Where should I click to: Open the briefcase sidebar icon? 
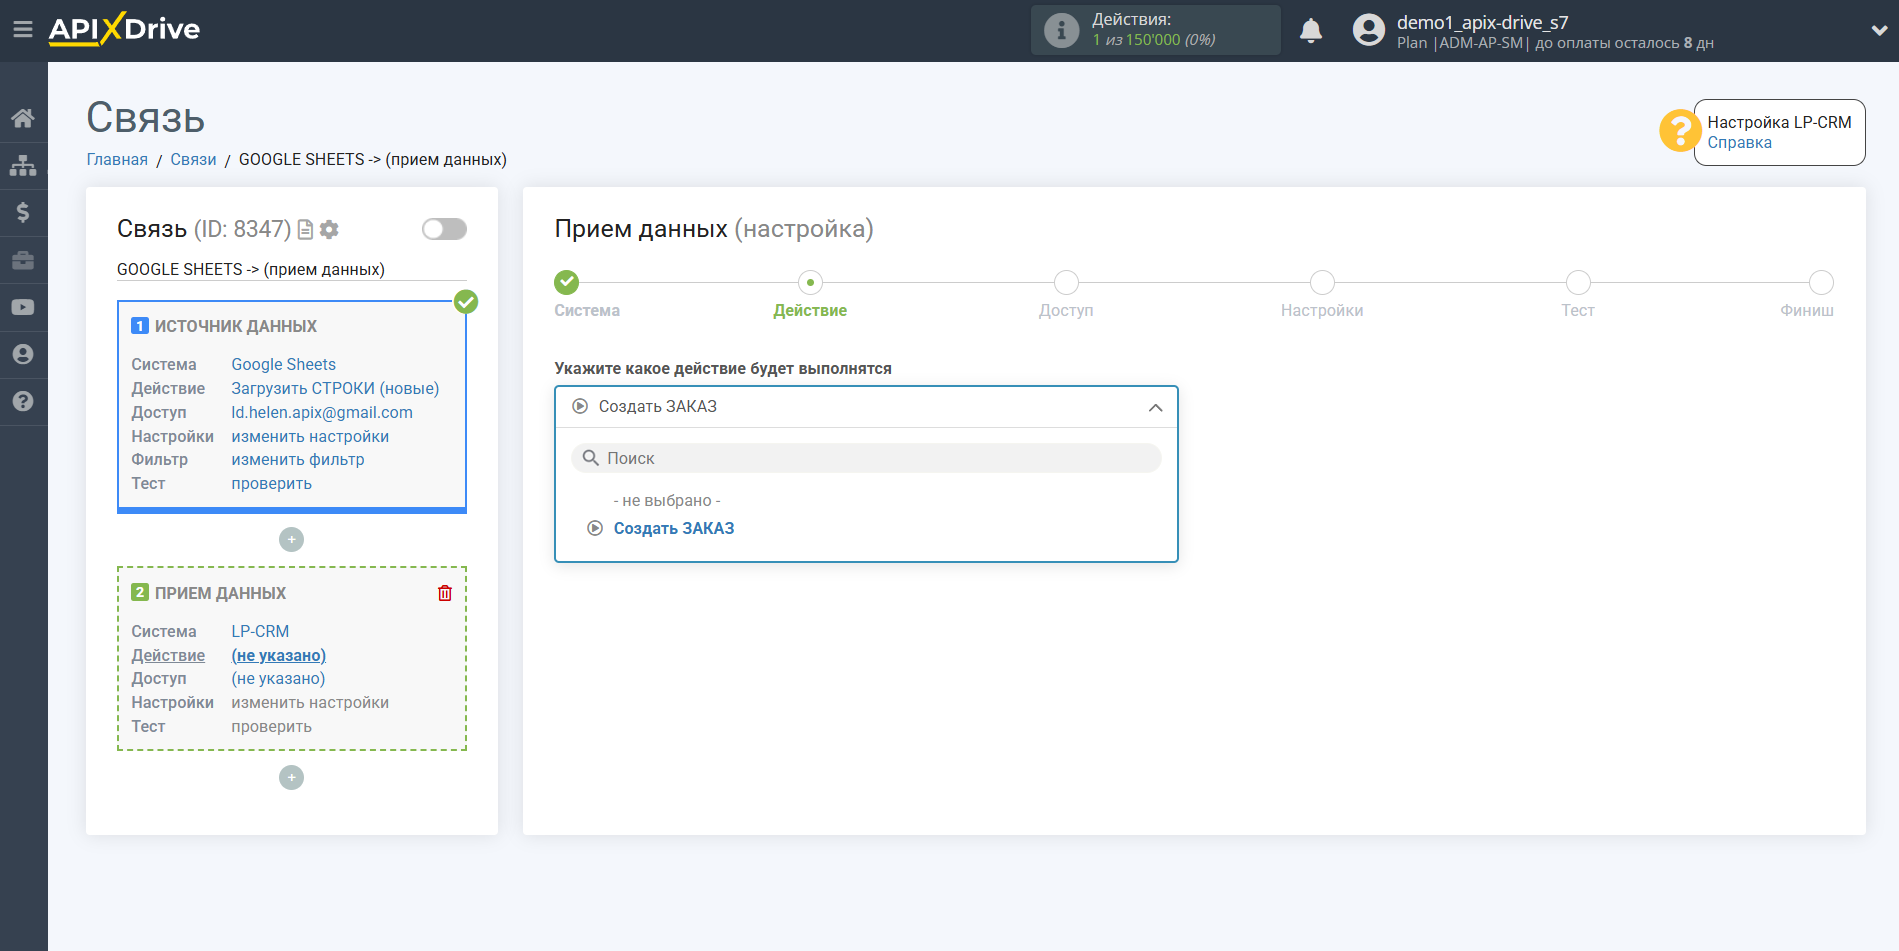tap(23, 260)
